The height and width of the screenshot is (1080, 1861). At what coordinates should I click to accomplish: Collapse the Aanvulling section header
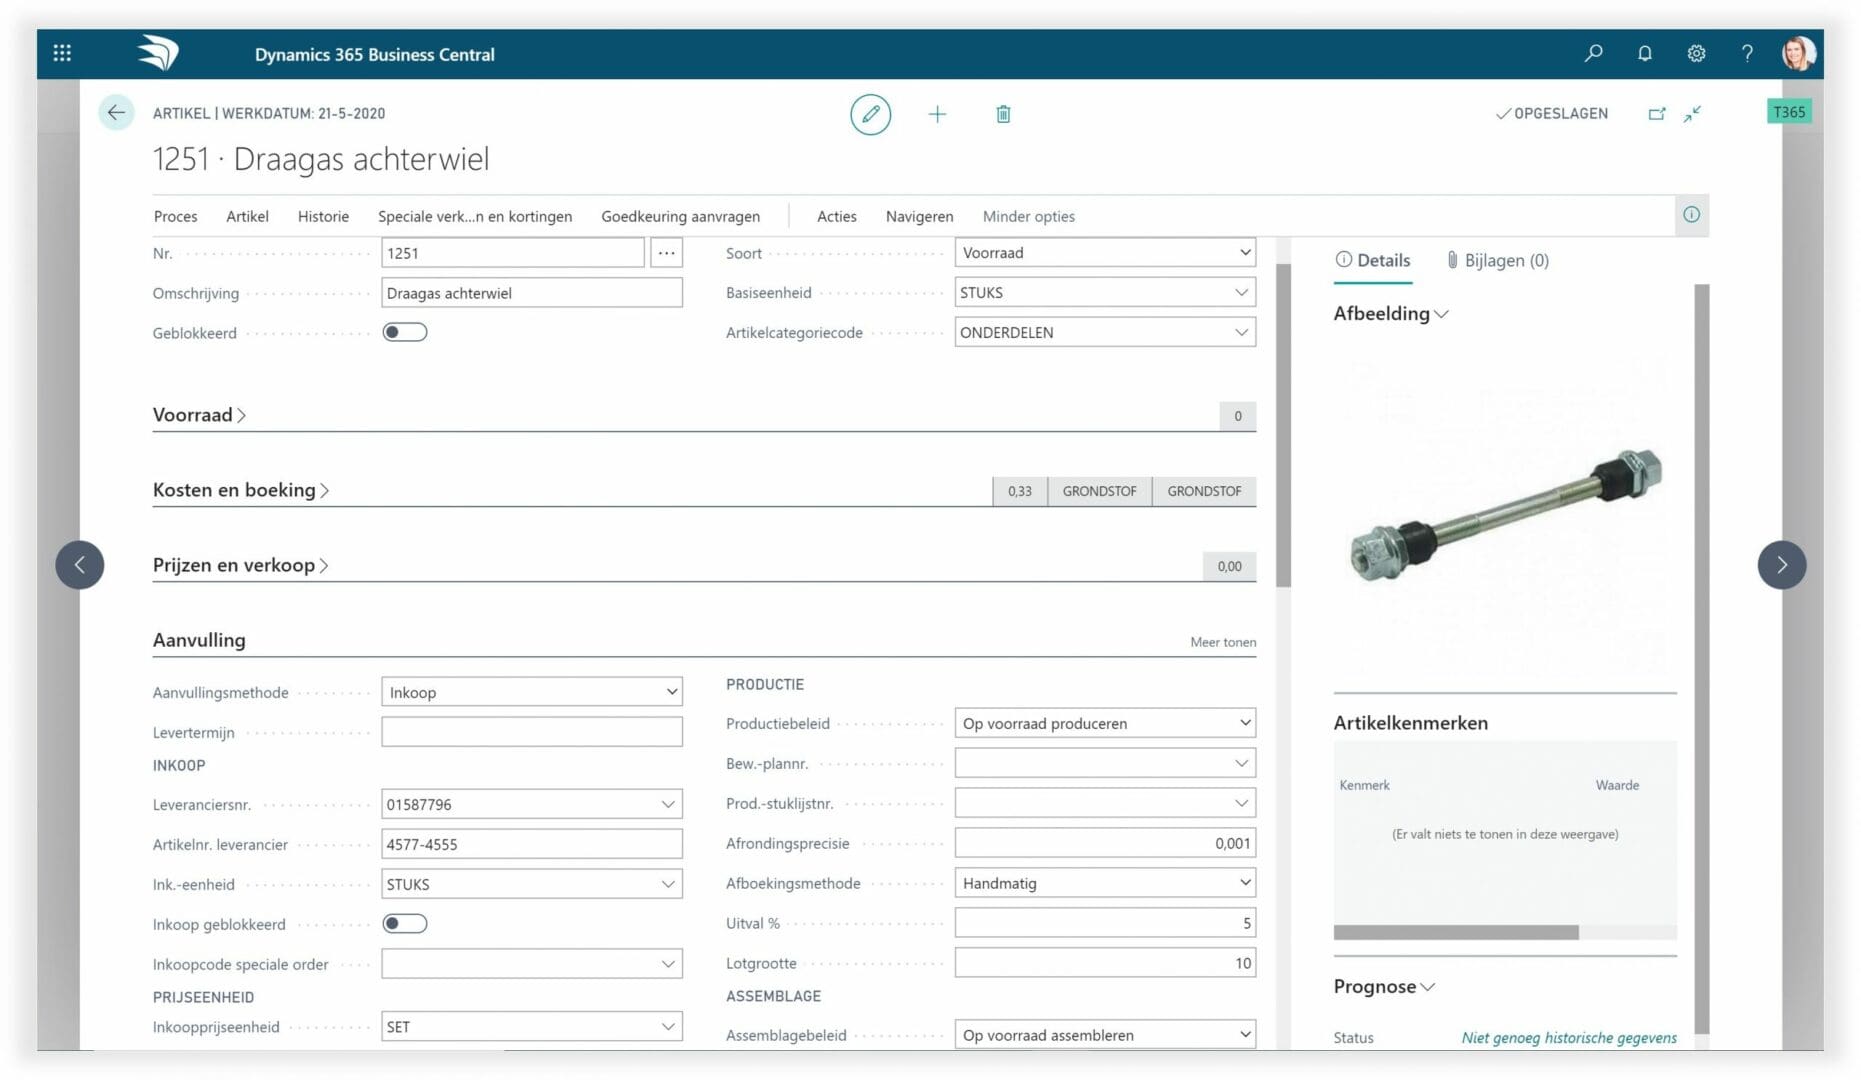click(x=199, y=640)
